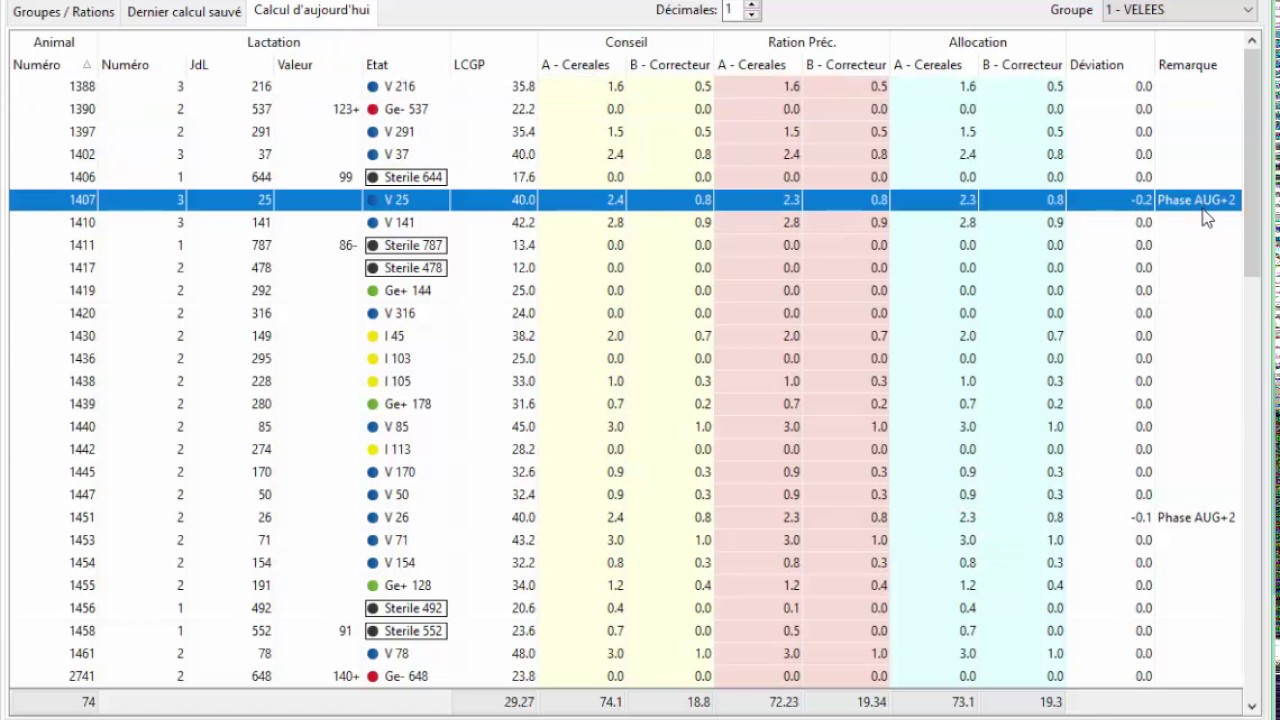Viewport: 1280px width, 720px height.
Task: Click blue status dot for V 85
Action: point(373,427)
